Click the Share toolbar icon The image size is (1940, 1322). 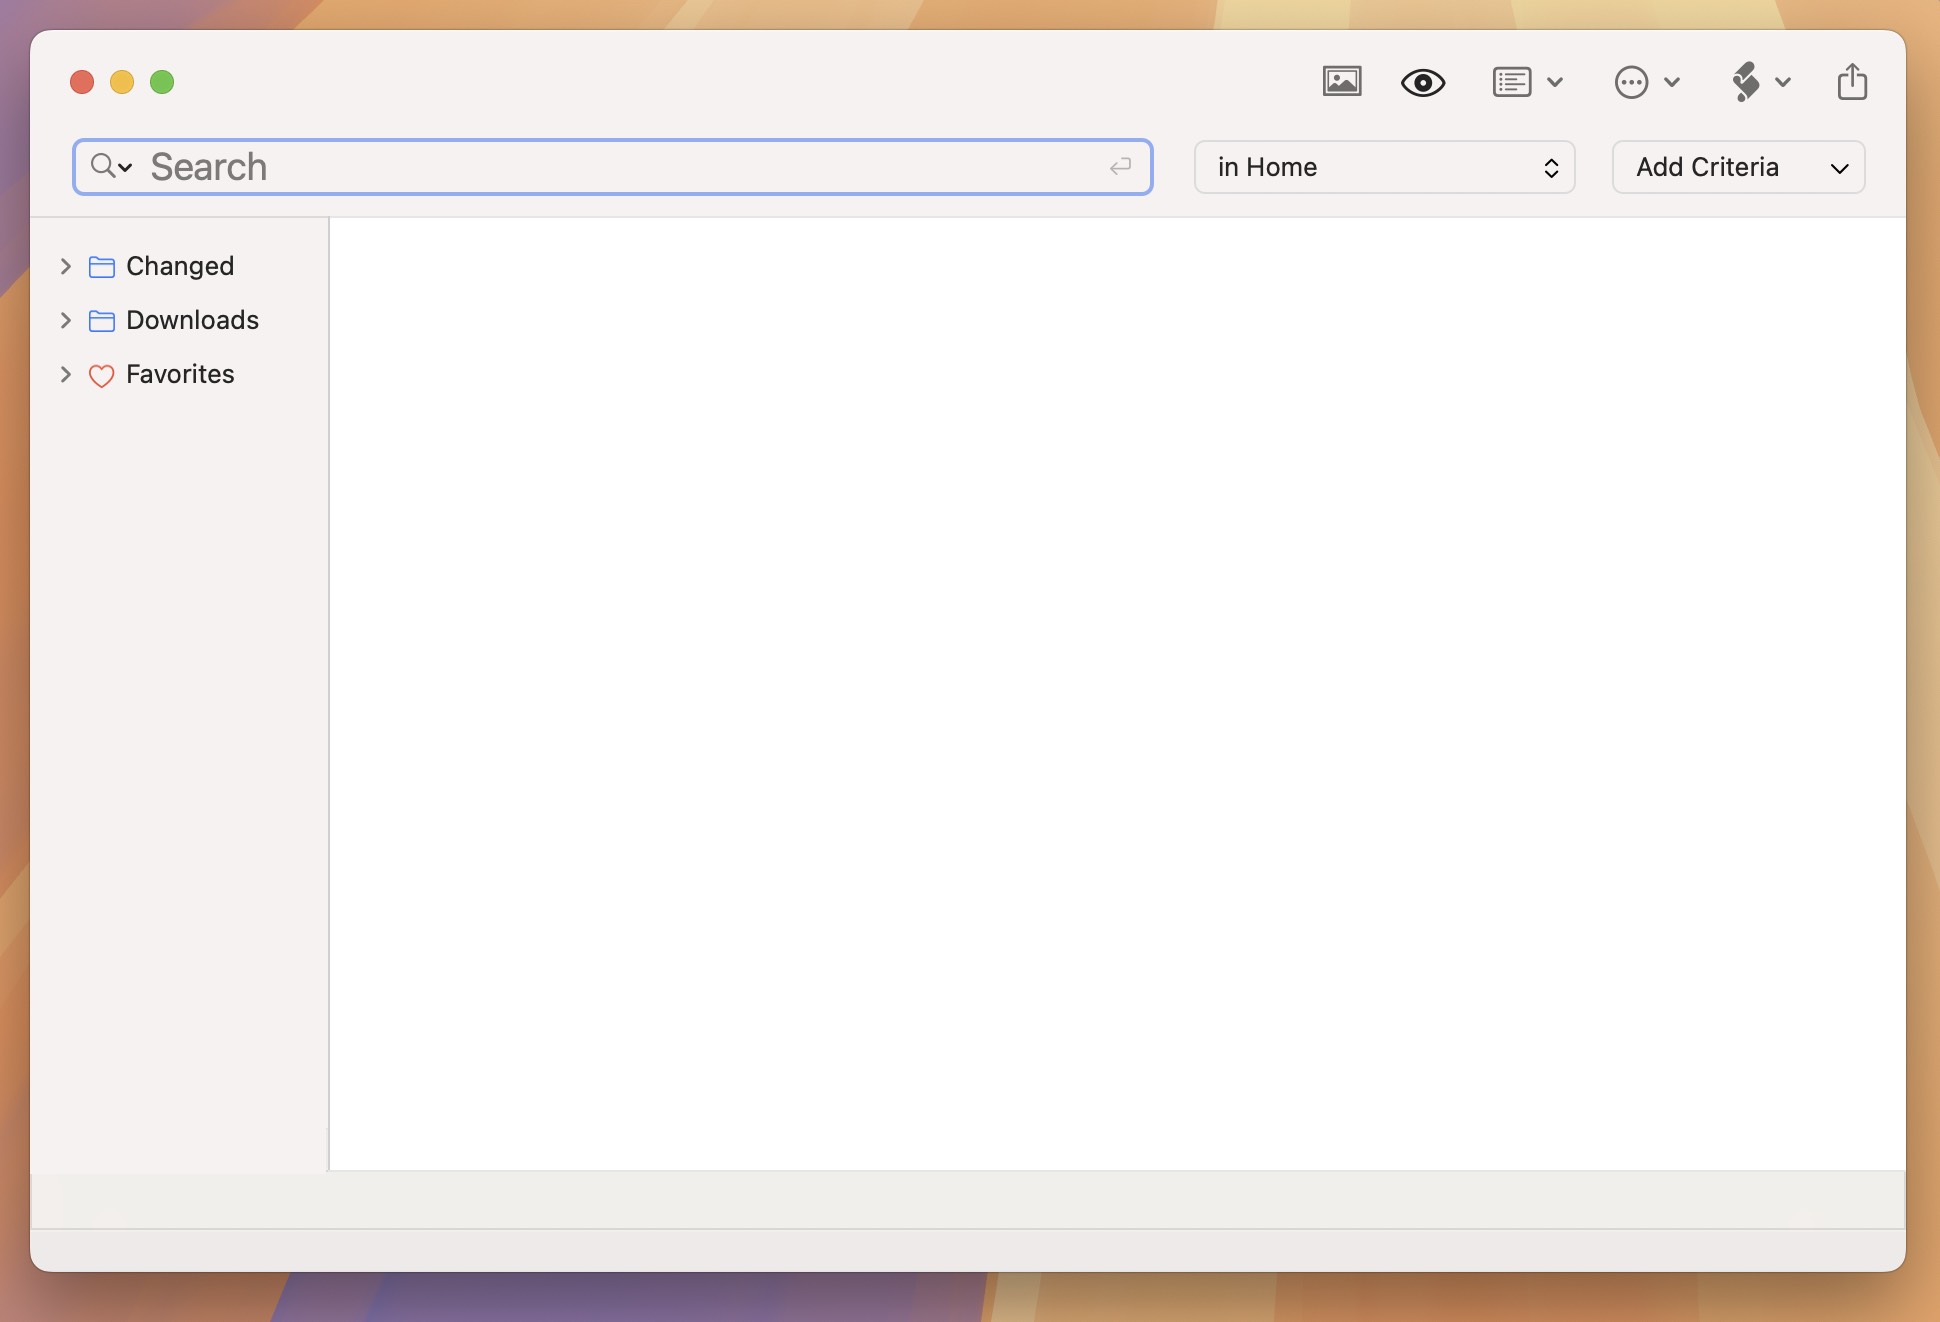tap(1852, 82)
